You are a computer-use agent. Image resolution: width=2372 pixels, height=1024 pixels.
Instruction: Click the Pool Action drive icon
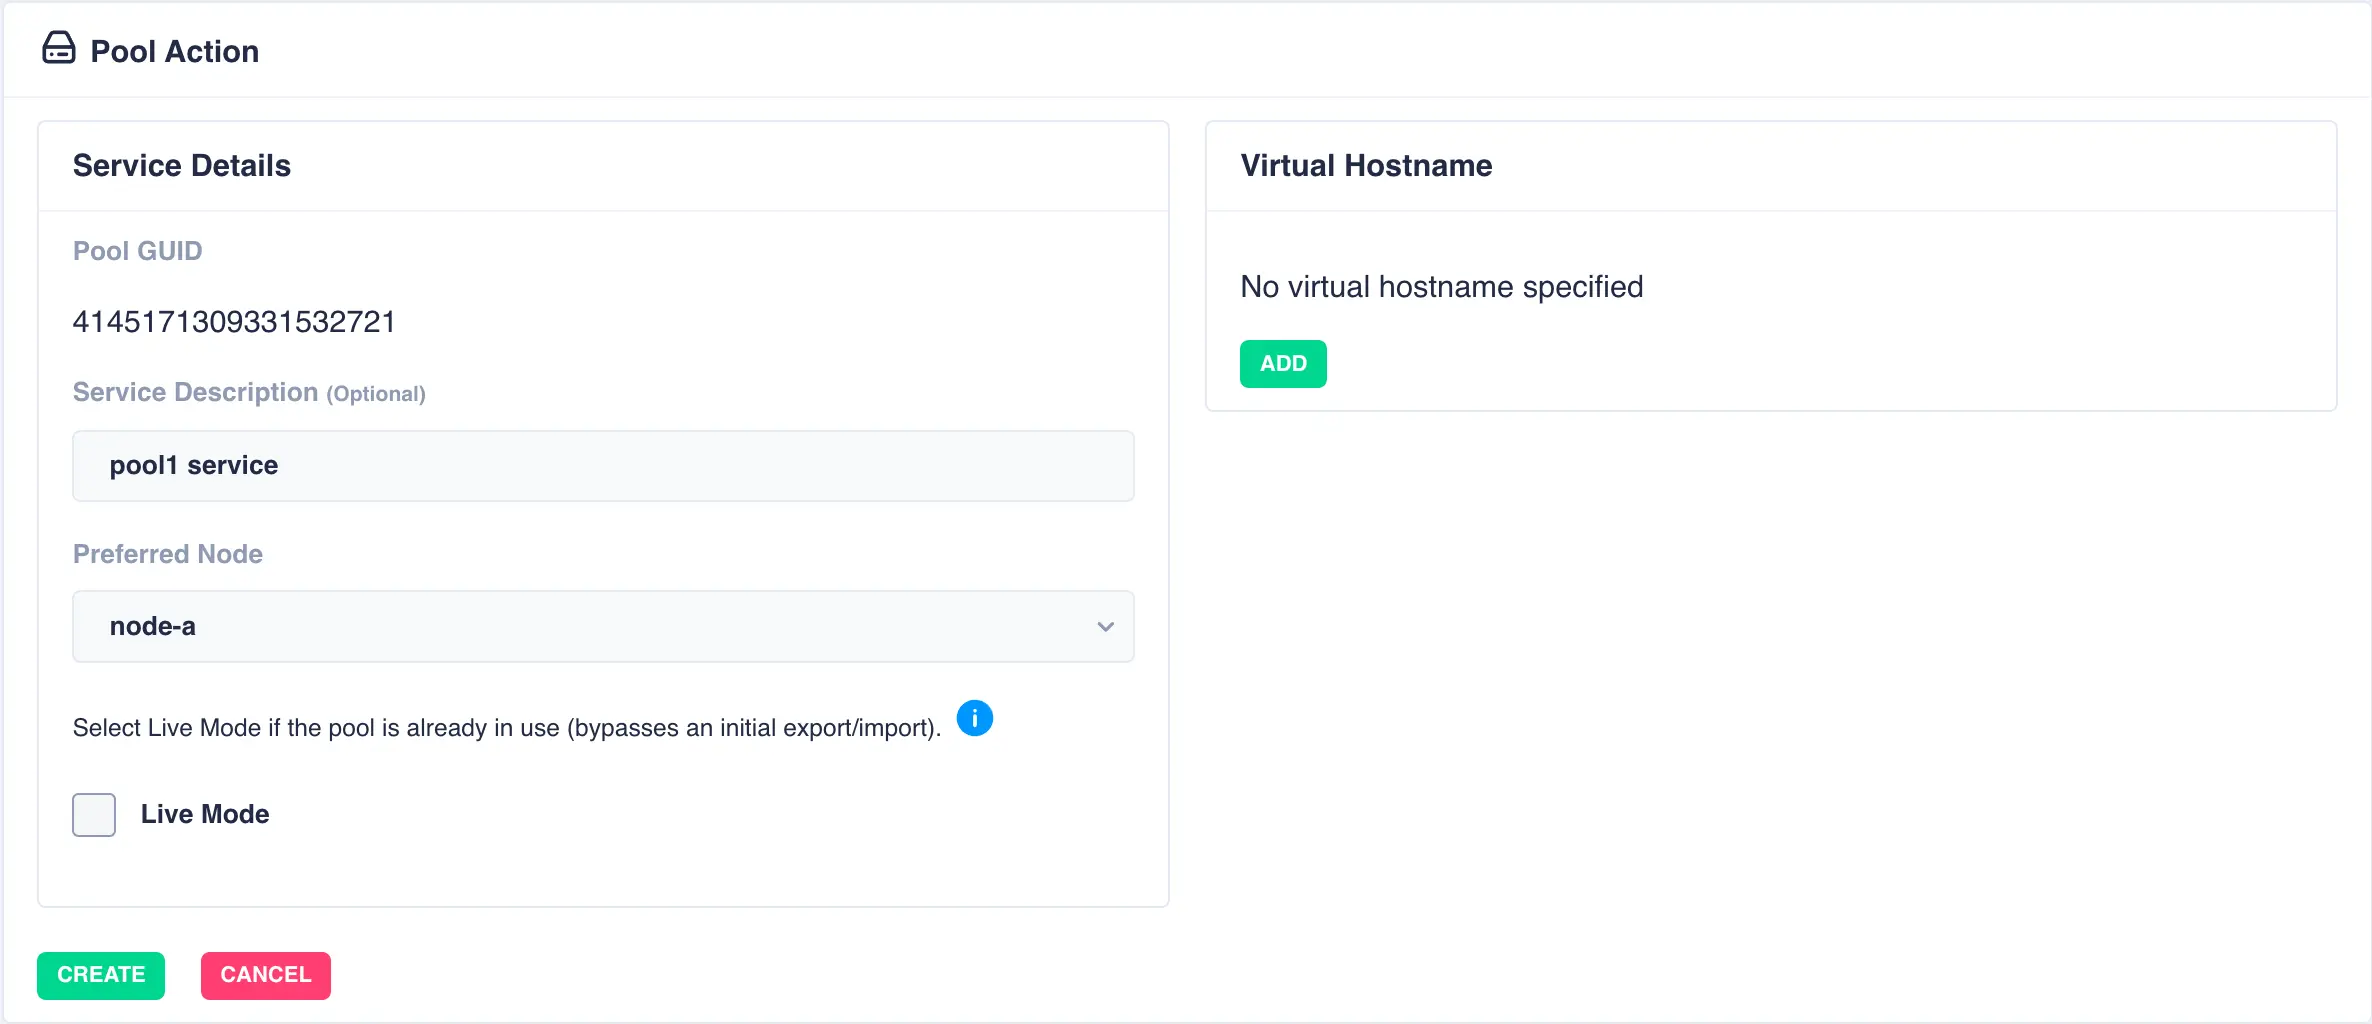pyautogui.click(x=58, y=48)
